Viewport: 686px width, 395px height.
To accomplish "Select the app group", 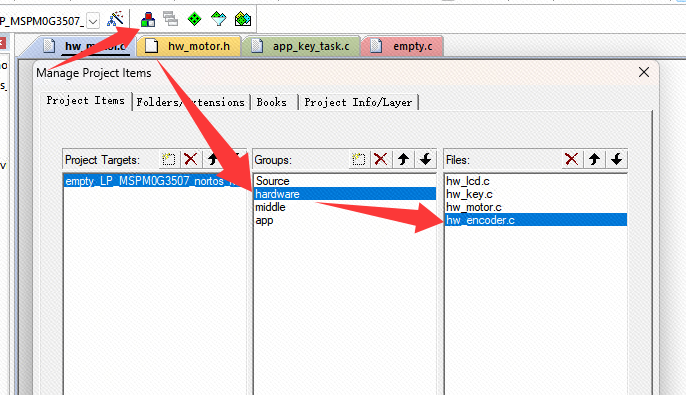I will coord(345,220).
